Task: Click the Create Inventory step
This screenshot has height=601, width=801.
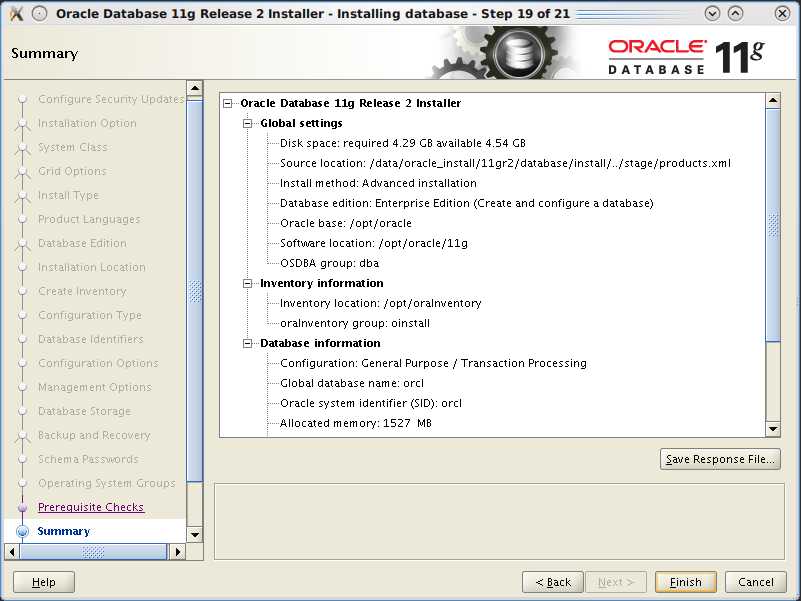Action: [82, 291]
